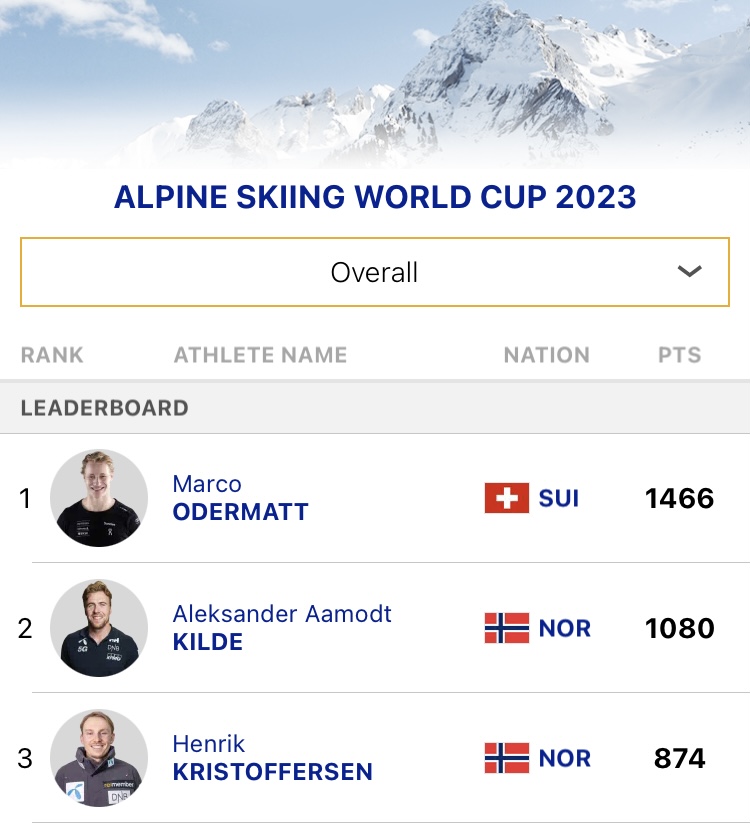Image resolution: width=750 pixels, height=828 pixels.
Task: Click the PTS column header
Action: (x=679, y=355)
